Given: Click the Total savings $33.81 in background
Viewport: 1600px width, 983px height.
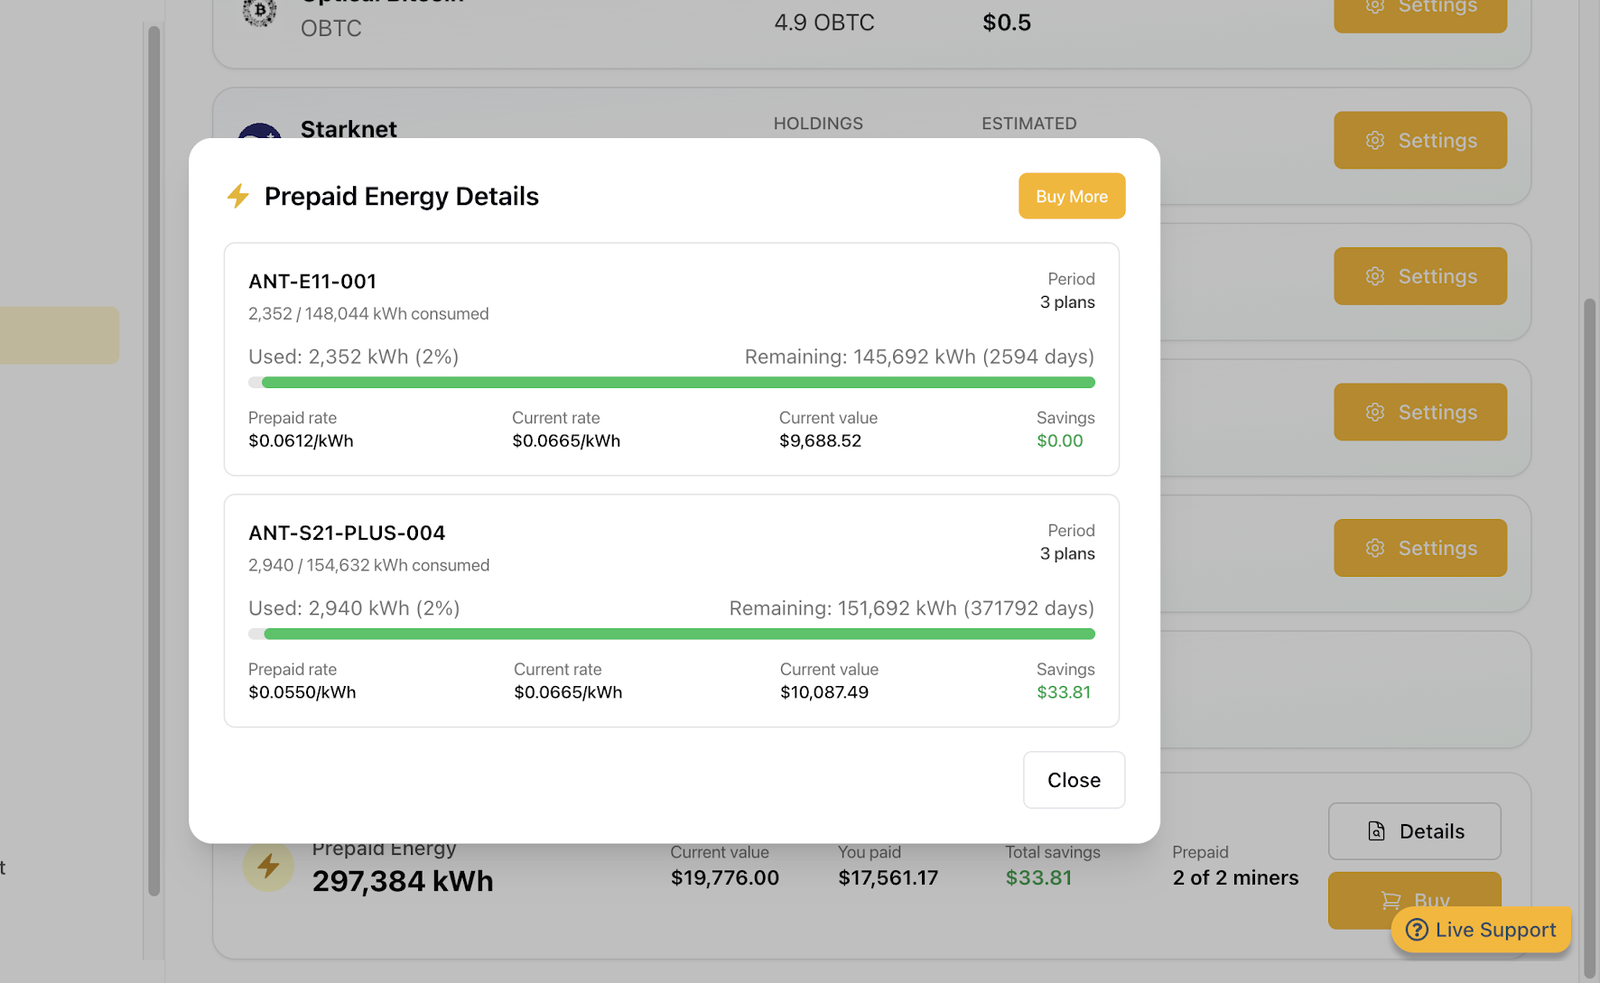Looking at the screenshot, I should (1038, 878).
